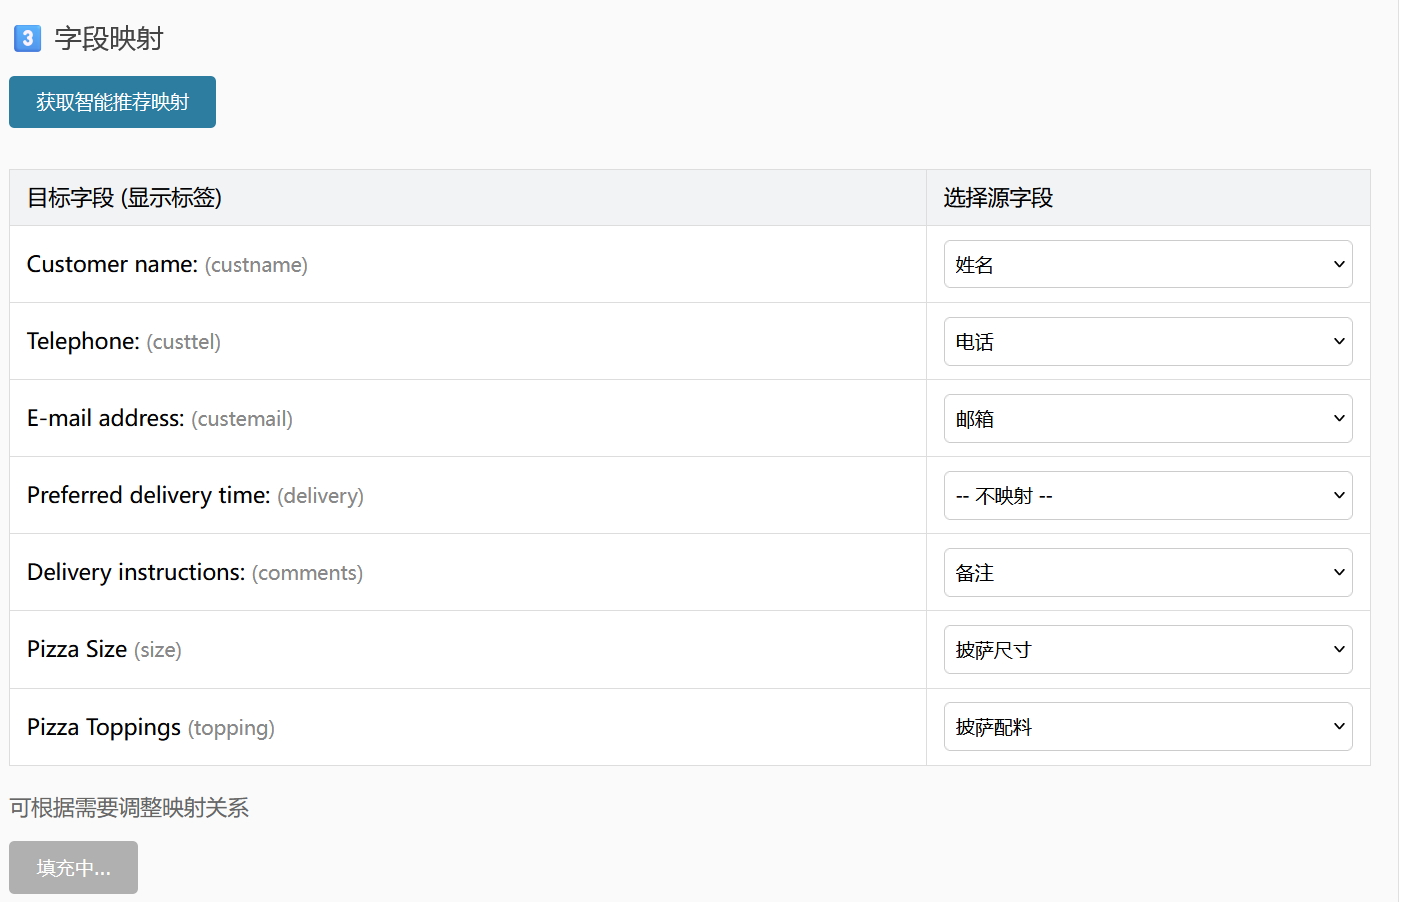Expand the Pizza Toppings dropdown showing 披萨配料
This screenshot has height=902, width=1401.
[x=1147, y=726]
